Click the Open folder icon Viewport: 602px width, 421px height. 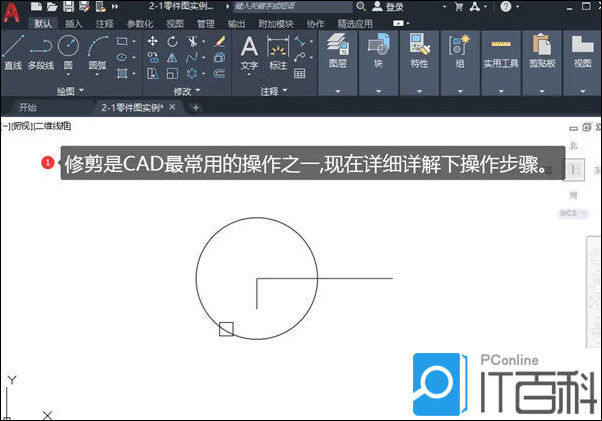(x=52, y=7)
